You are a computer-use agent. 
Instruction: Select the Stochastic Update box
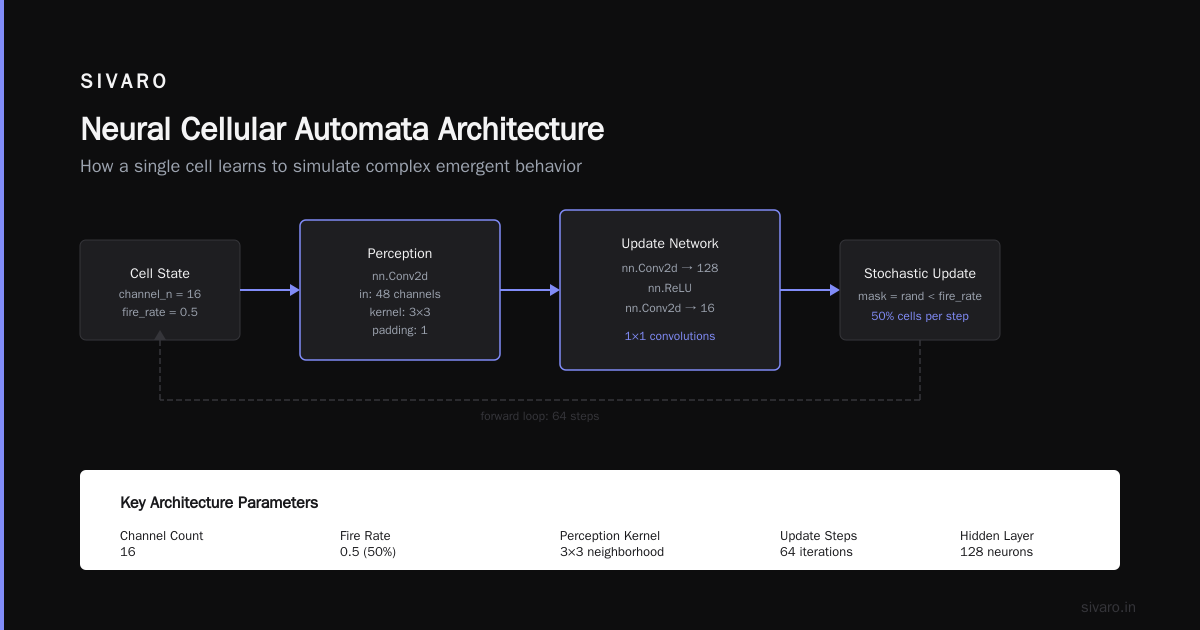point(920,290)
